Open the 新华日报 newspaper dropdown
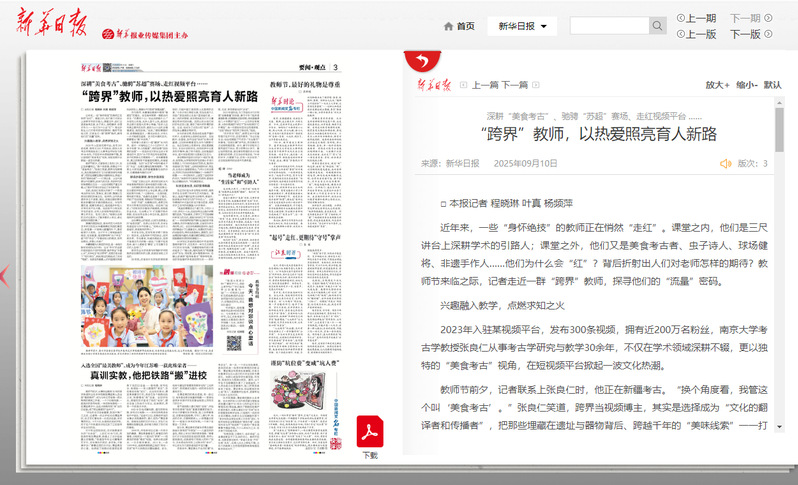Viewport: 798px width, 485px height. 522,26
